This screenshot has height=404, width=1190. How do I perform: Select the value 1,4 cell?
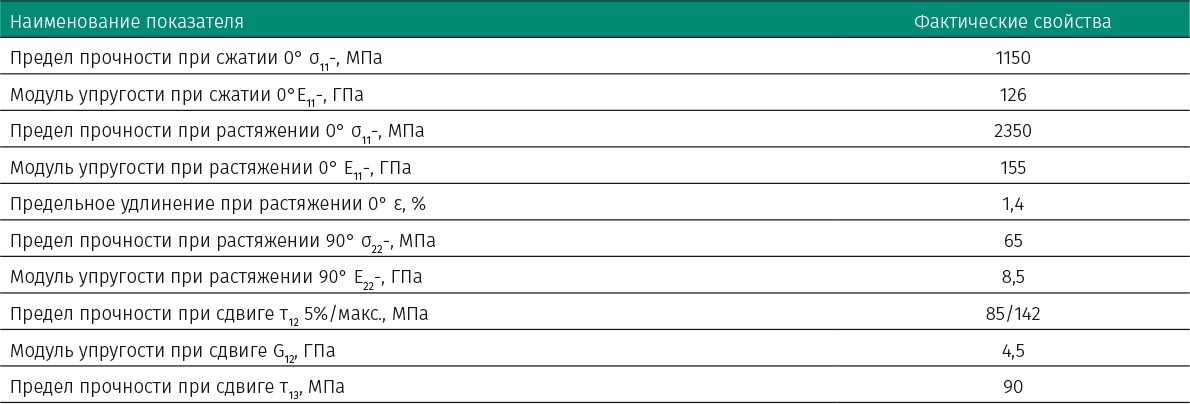[x=1012, y=204]
